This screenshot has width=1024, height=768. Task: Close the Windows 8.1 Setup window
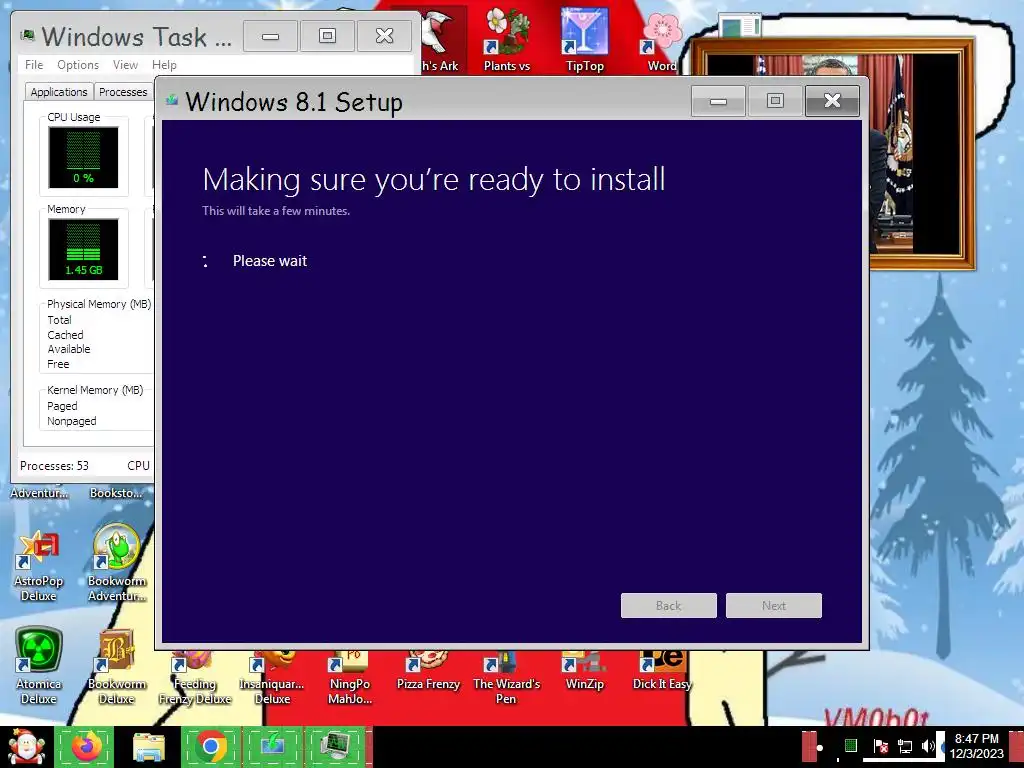click(832, 101)
